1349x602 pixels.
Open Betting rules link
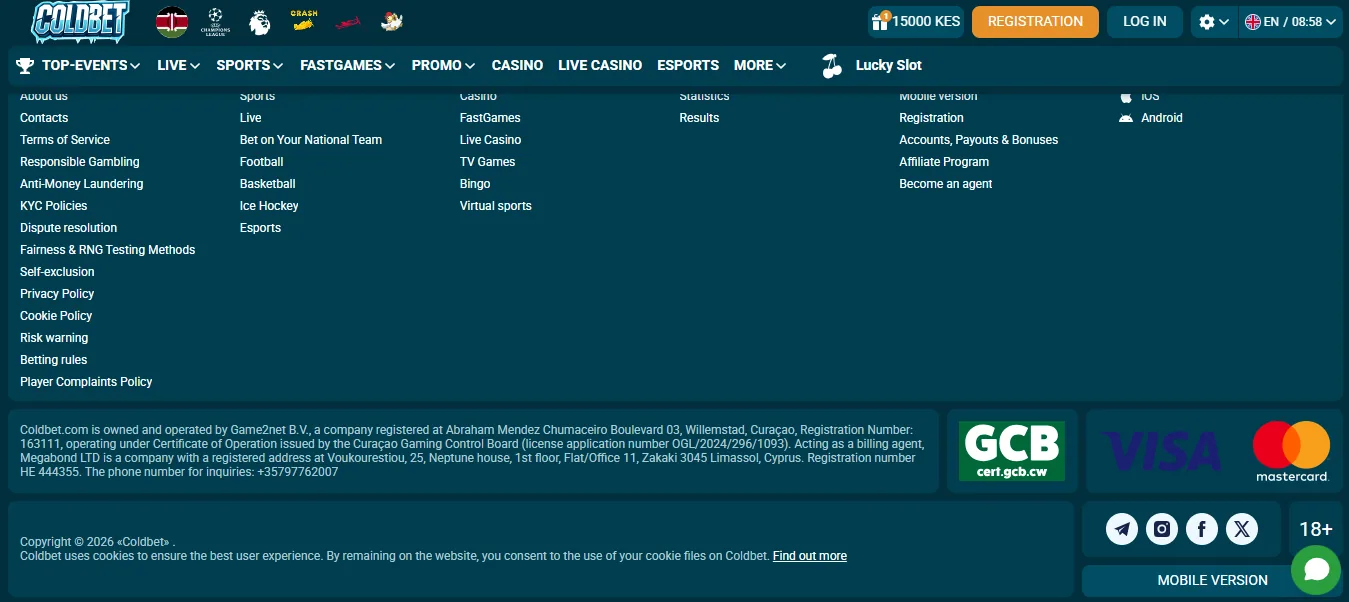(x=54, y=360)
